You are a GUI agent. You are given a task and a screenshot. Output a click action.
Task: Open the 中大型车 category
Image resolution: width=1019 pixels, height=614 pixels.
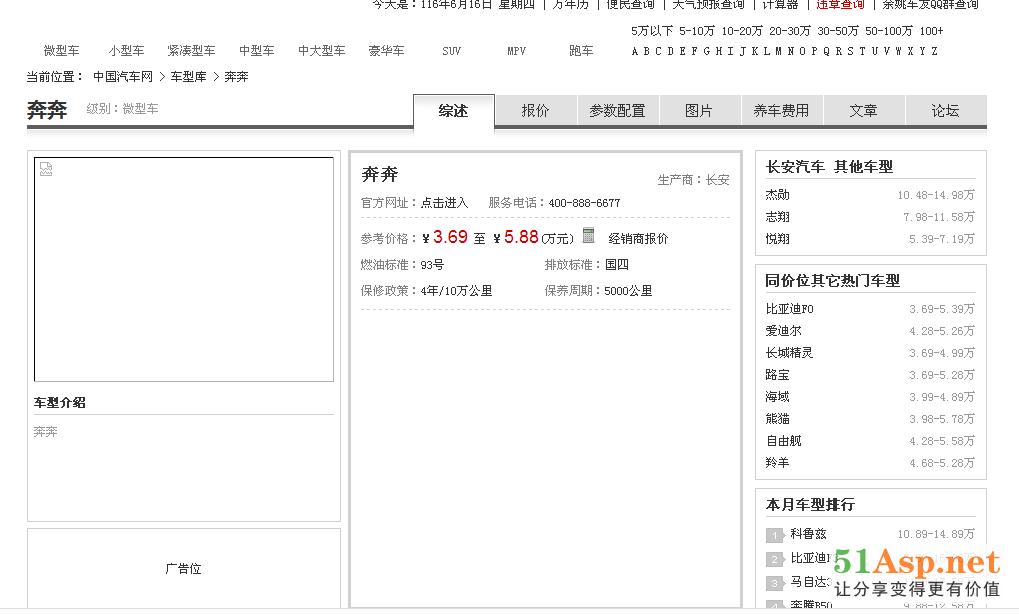click(322, 51)
